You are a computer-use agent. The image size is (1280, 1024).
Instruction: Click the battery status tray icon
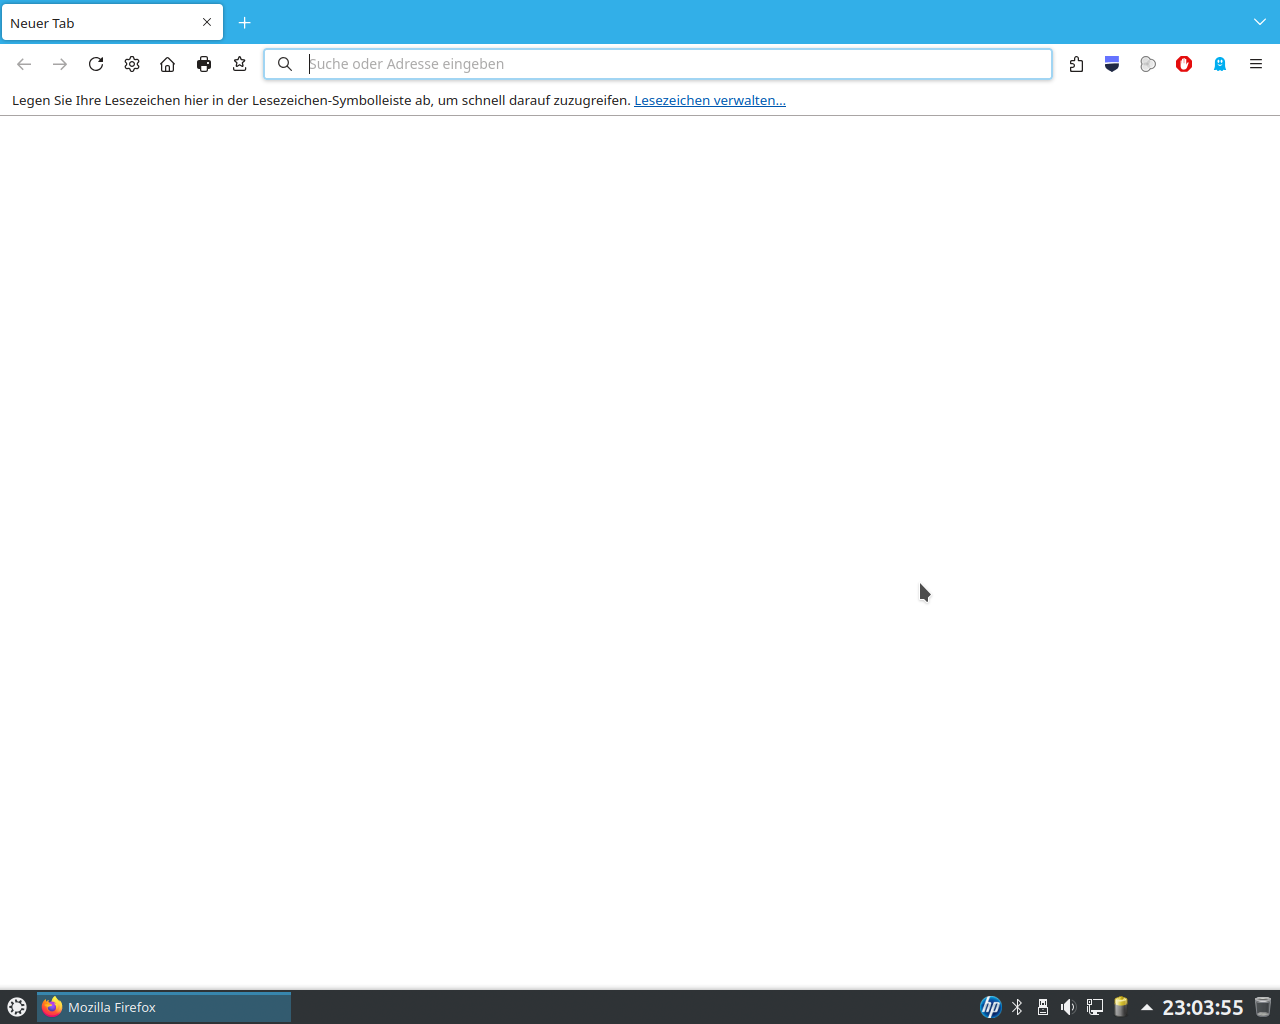(x=1121, y=1007)
